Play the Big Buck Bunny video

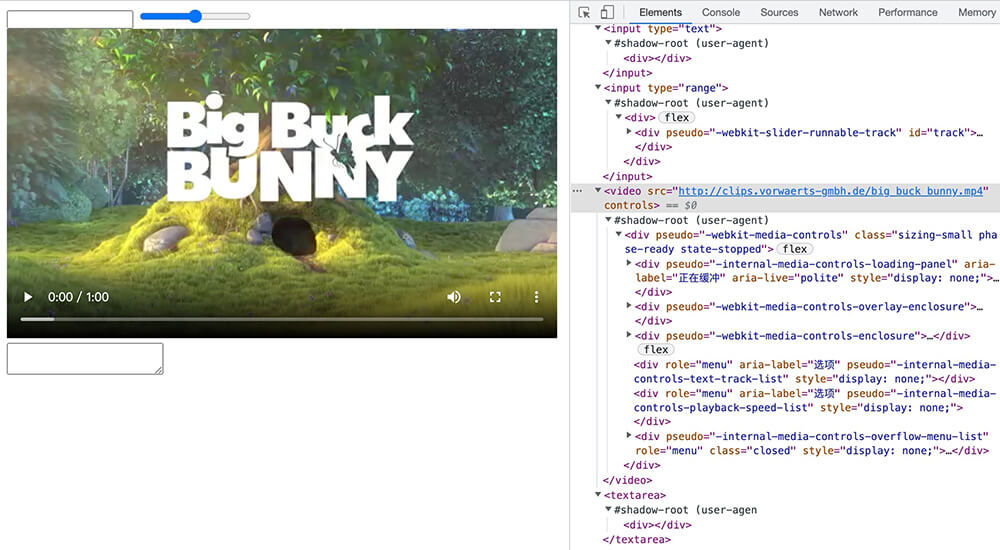28,297
